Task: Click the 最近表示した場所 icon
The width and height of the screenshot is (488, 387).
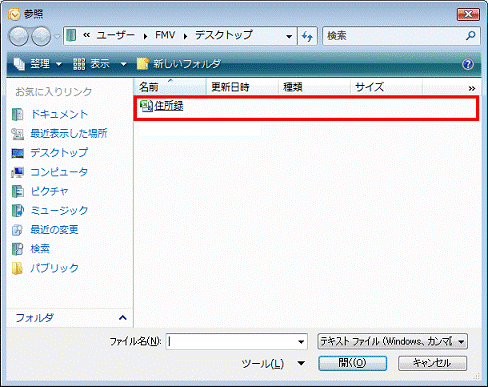Action: 17,134
